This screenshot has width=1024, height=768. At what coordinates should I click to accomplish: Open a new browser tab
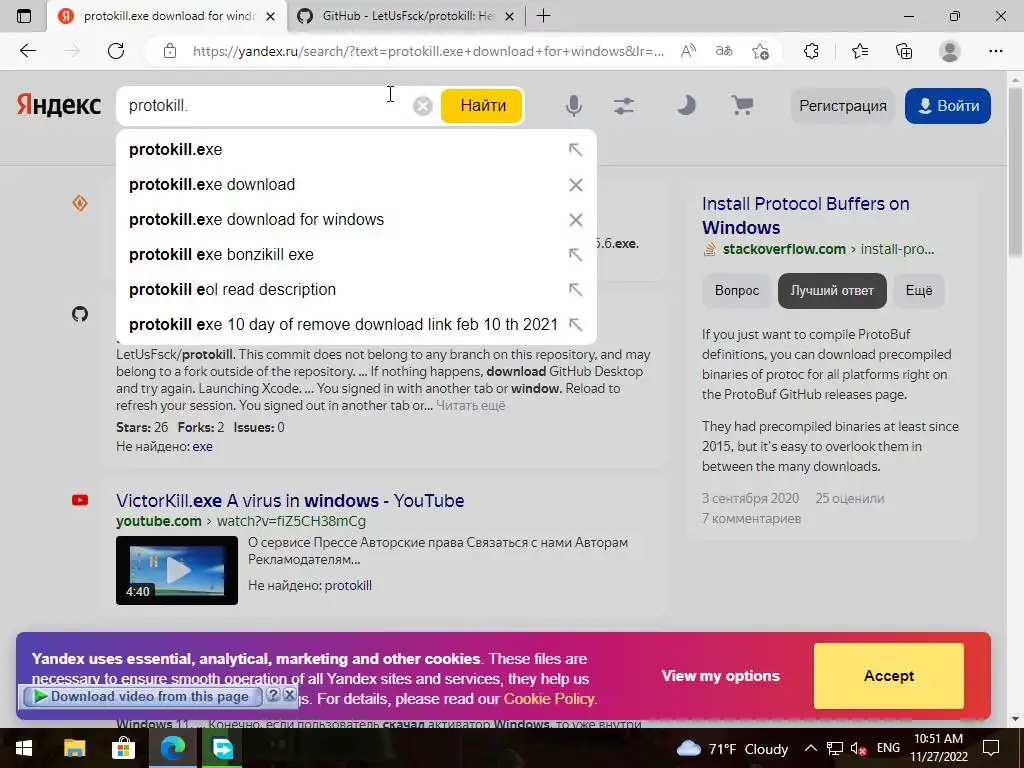pos(543,16)
